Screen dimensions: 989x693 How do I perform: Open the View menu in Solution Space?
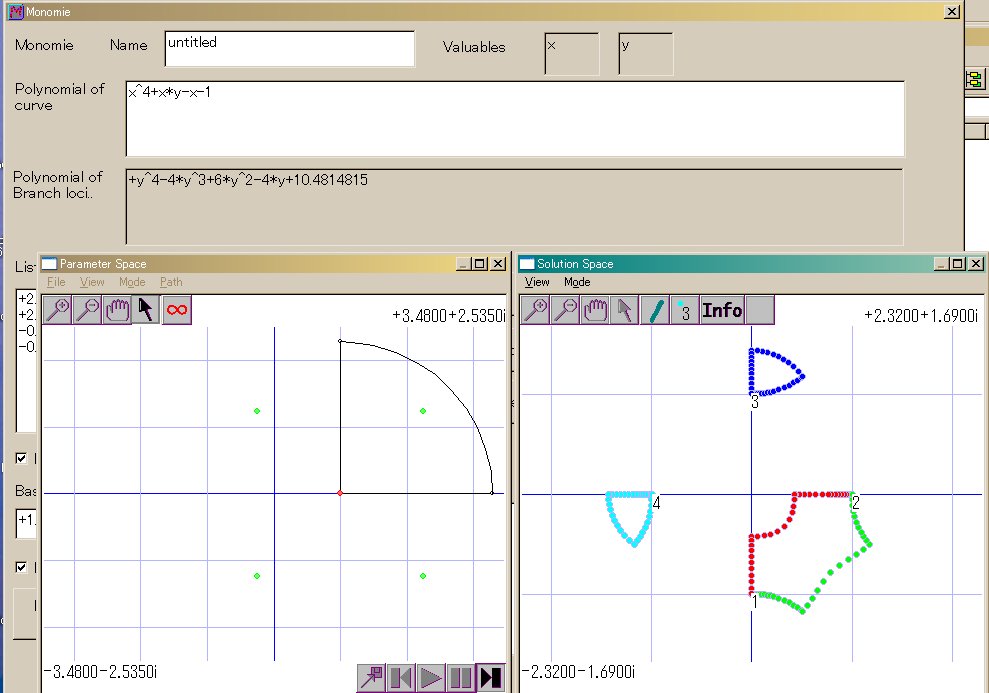point(537,282)
